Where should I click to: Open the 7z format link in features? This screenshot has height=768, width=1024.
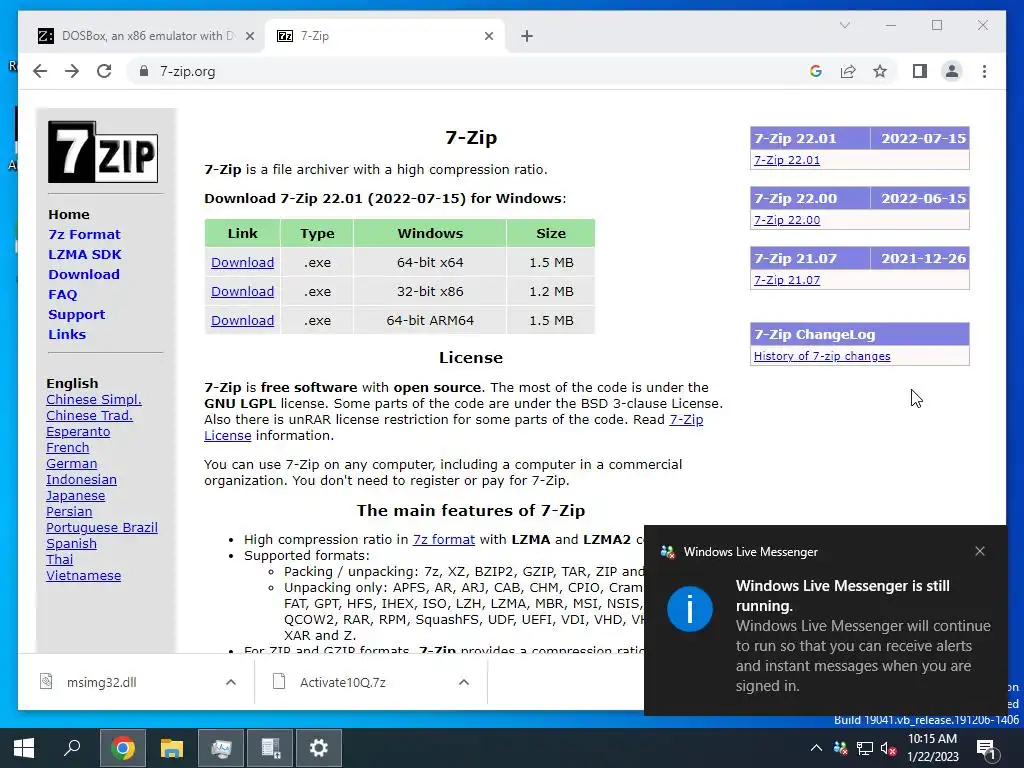[443, 539]
